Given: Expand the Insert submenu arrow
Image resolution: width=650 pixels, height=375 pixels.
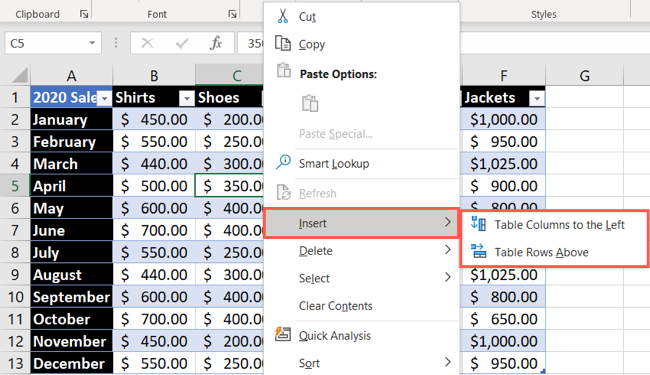Looking at the screenshot, I should click(x=448, y=222).
